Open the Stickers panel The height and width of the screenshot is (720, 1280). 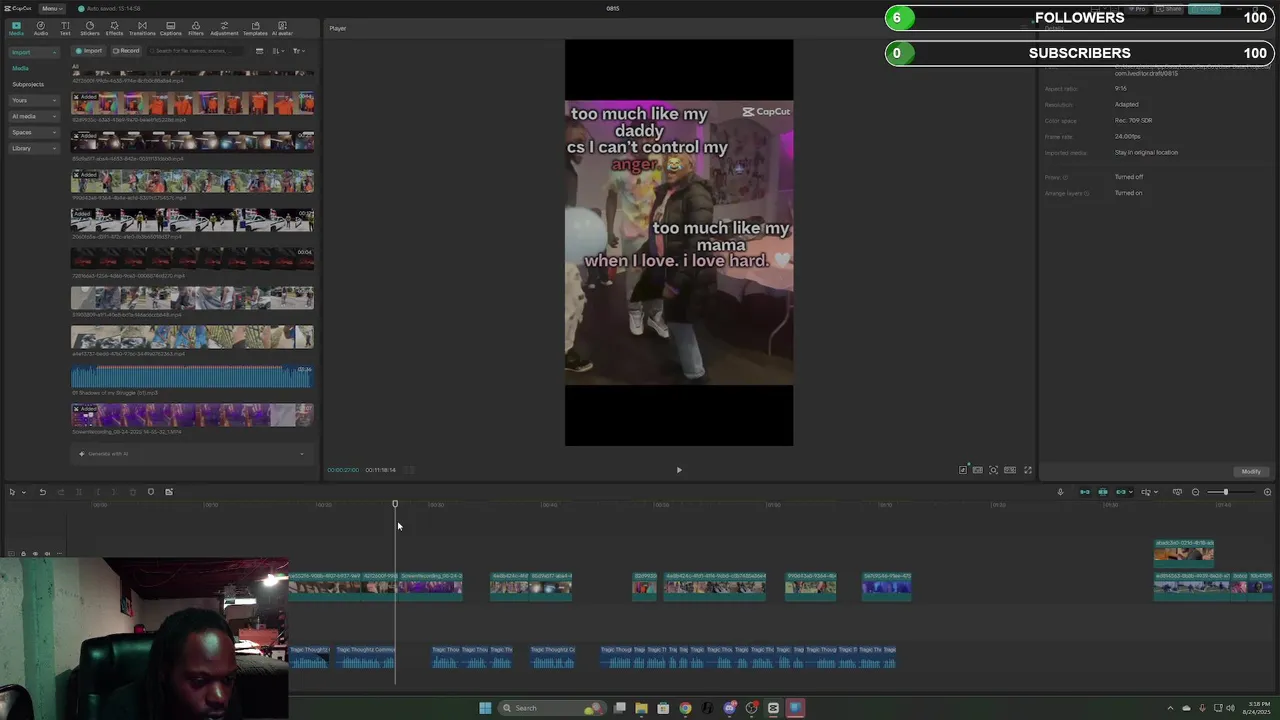click(90, 28)
